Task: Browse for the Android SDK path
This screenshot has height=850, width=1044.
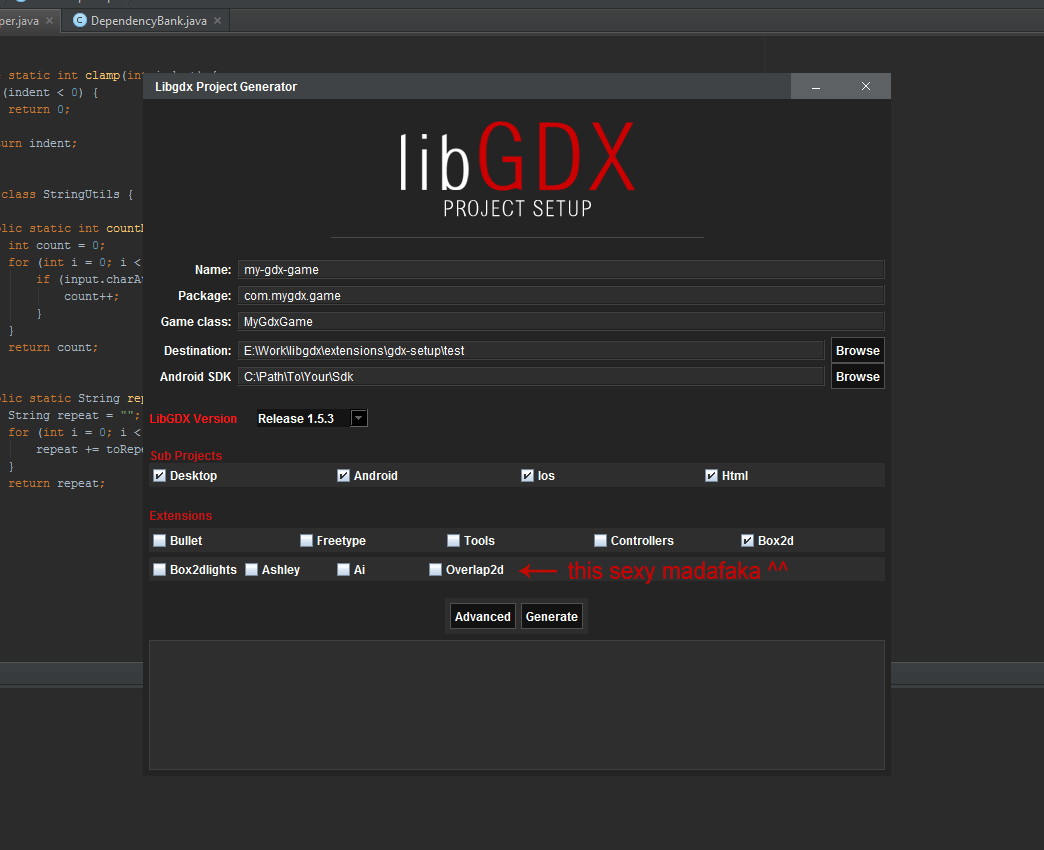Action: (858, 376)
